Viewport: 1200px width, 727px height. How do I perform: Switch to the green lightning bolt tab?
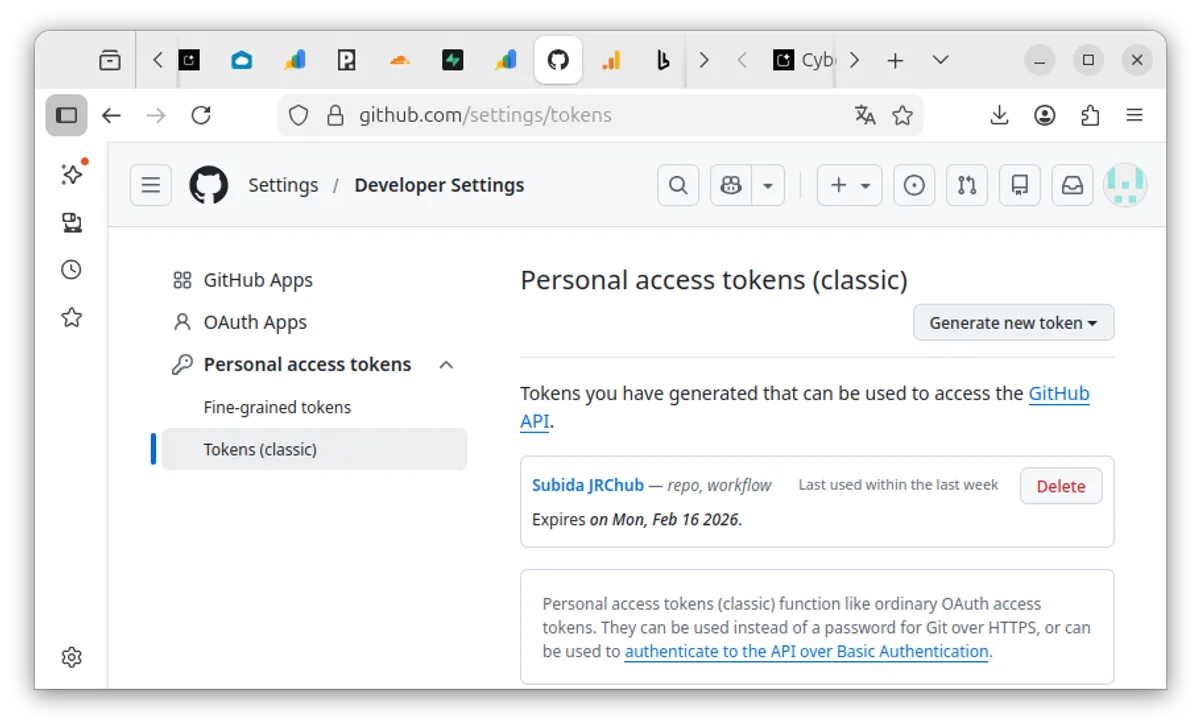click(452, 61)
